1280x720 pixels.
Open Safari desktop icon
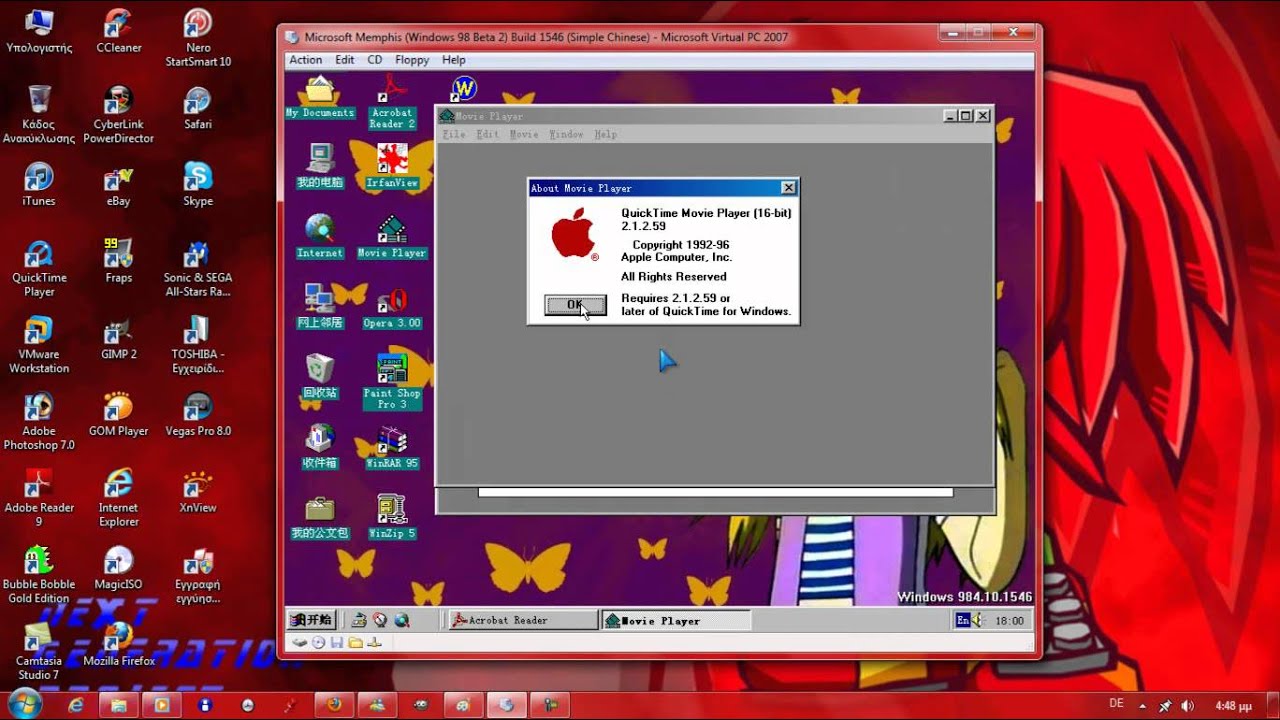(198, 108)
